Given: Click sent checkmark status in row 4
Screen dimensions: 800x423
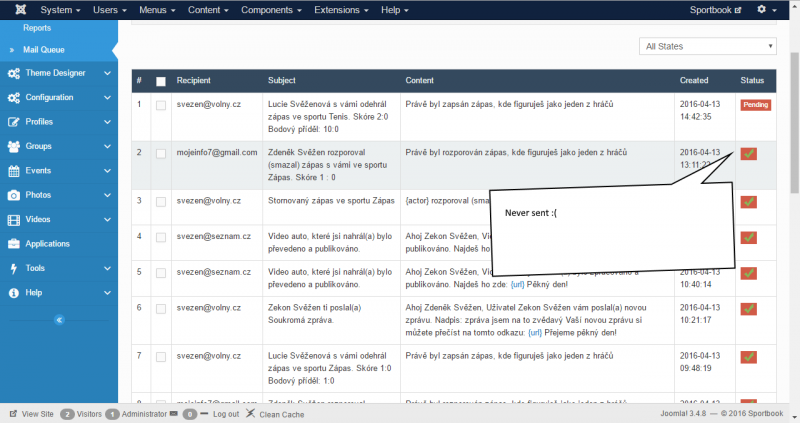Looking at the screenshot, I should pos(748,238).
